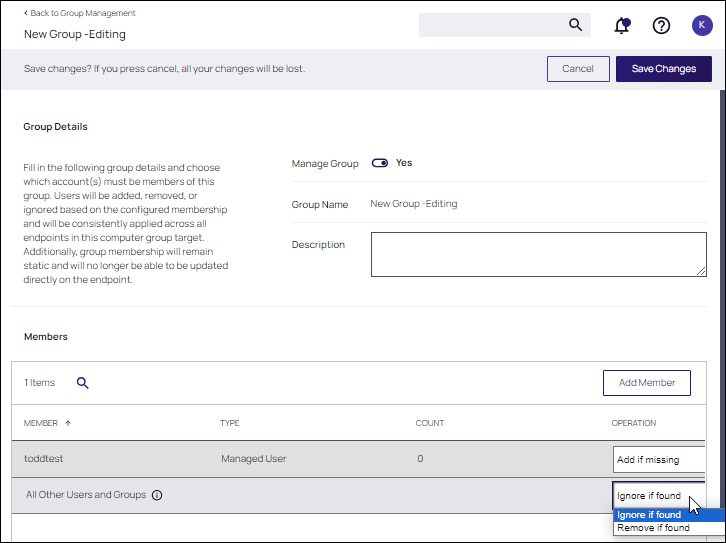Click the Member column sort arrow
Image resolution: width=726 pixels, height=543 pixels.
click(x=68, y=423)
